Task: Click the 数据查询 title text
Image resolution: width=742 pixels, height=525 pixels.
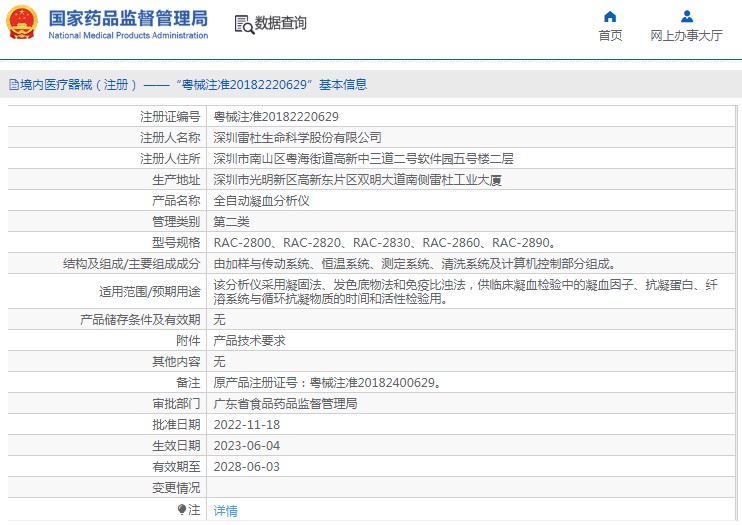Action: [x=281, y=23]
